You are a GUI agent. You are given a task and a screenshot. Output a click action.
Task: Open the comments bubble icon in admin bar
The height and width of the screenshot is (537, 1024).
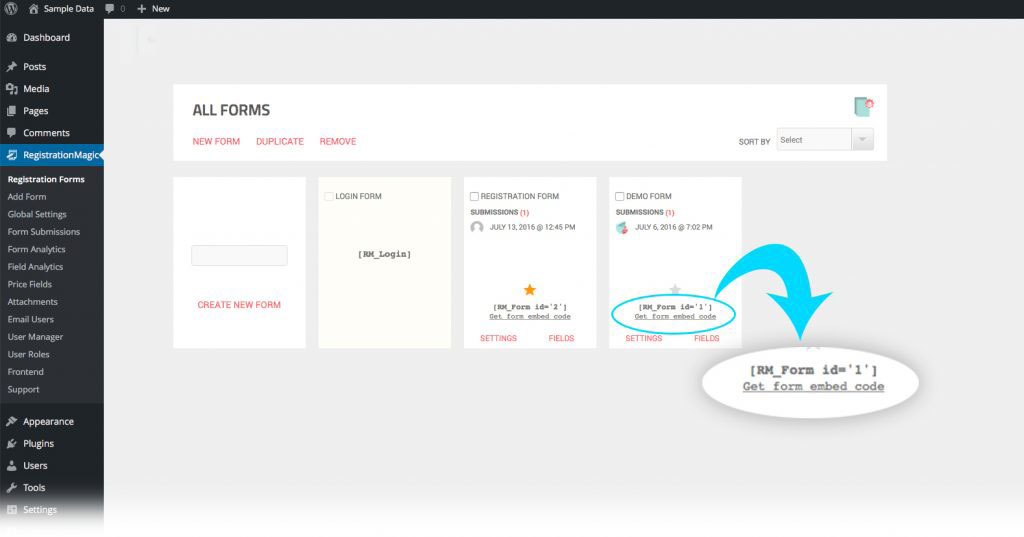[x=110, y=8]
